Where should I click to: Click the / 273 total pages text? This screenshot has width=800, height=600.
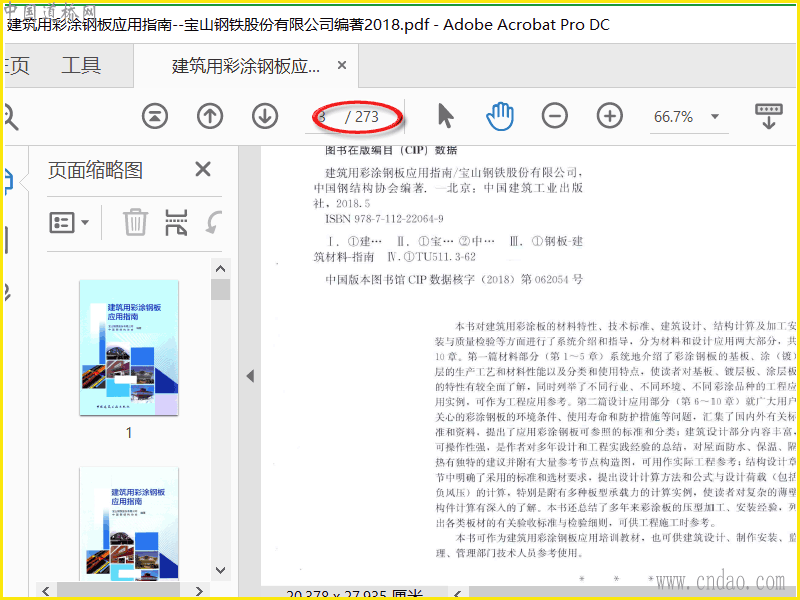tap(362, 117)
